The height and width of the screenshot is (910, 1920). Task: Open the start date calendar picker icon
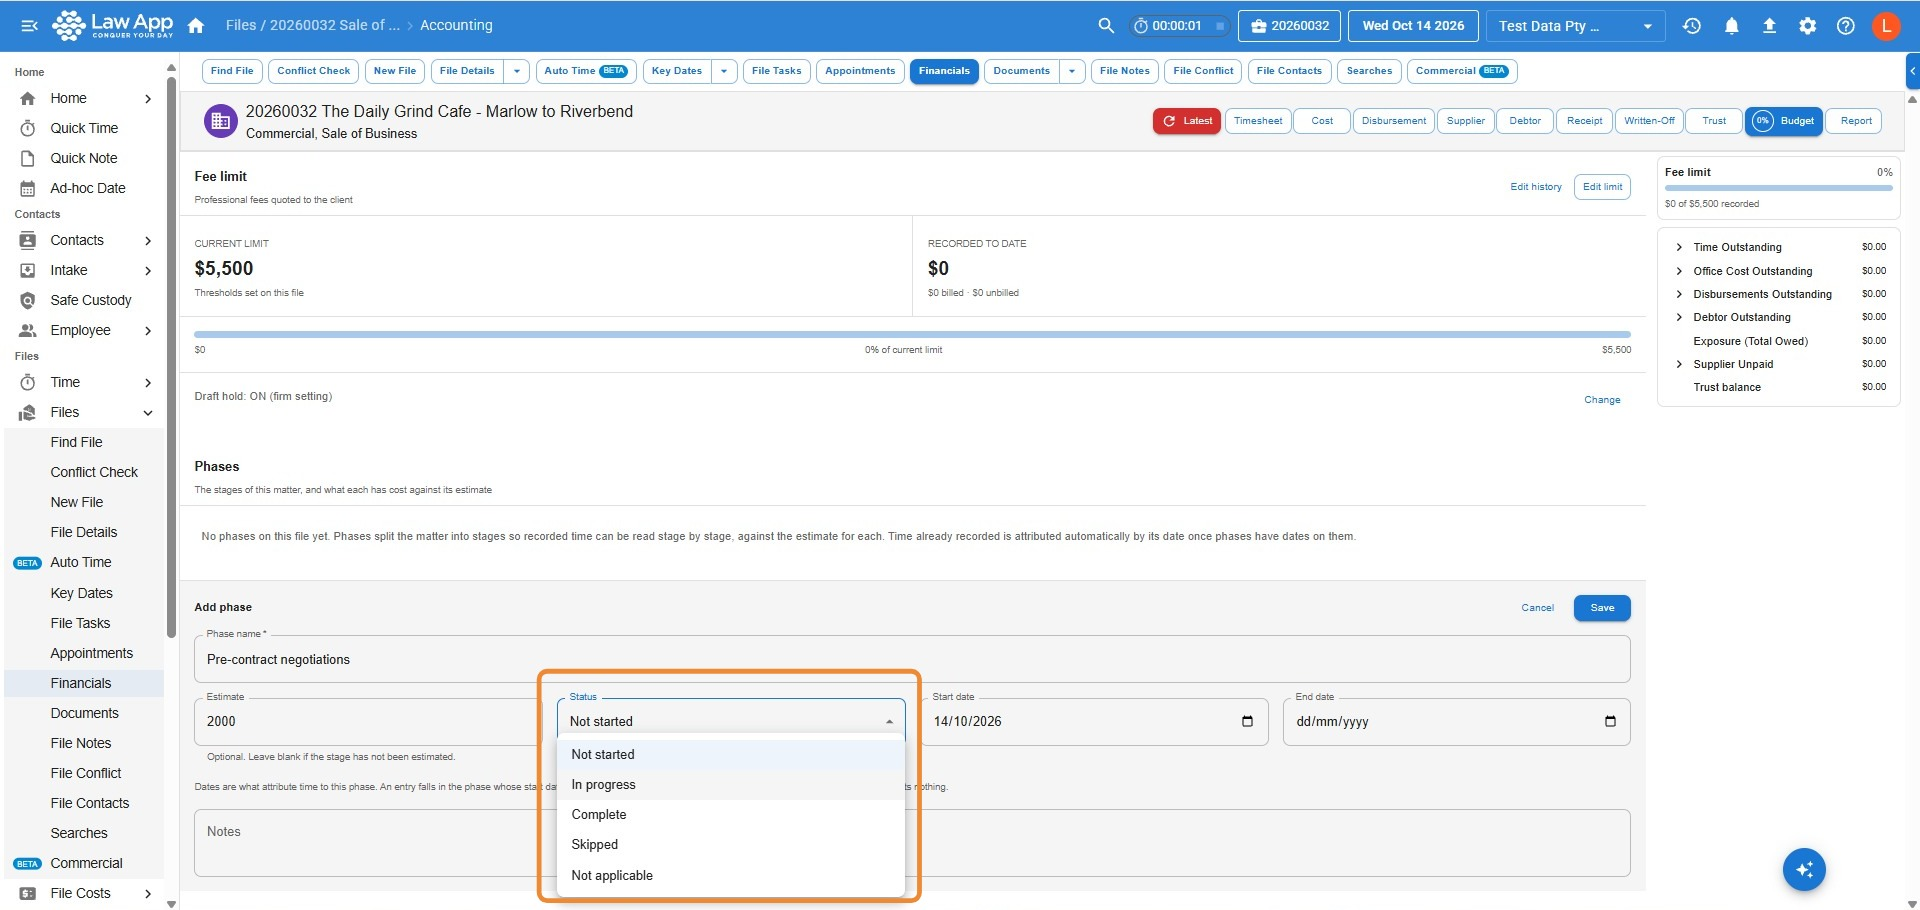click(x=1247, y=721)
